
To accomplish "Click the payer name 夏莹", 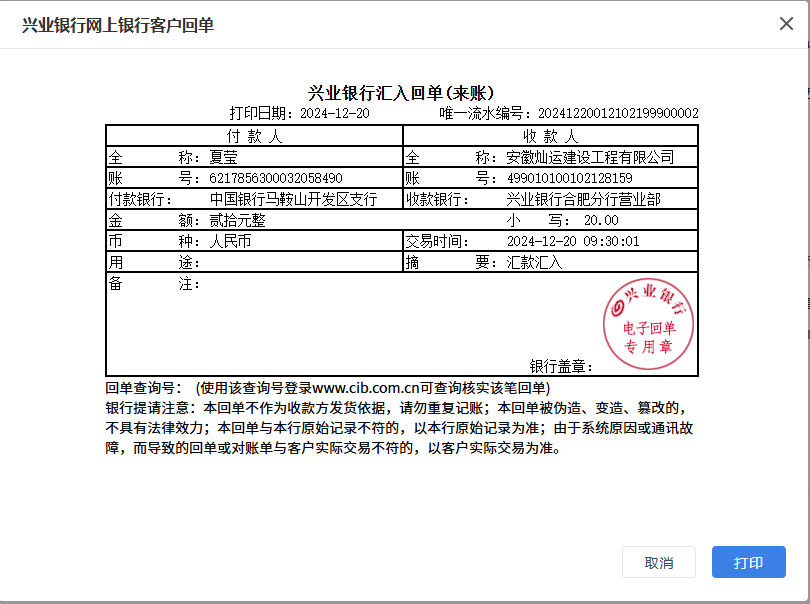I will pyautogui.click(x=224, y=157).
